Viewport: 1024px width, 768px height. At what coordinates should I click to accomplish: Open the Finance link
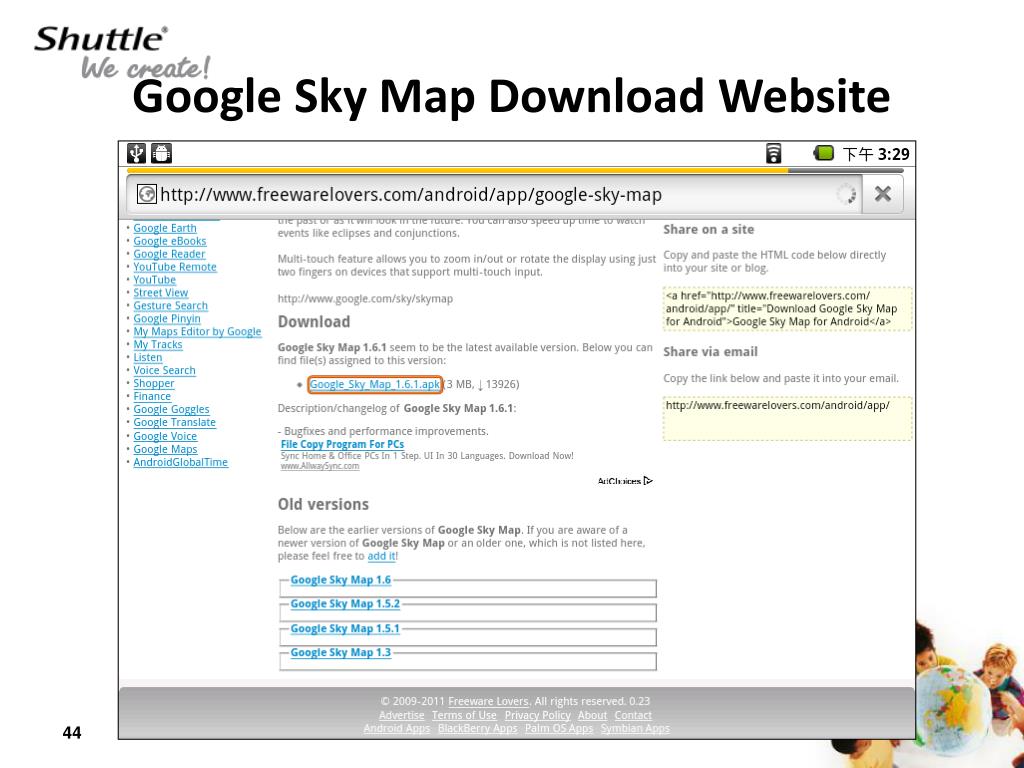click(x=152, y=396)
